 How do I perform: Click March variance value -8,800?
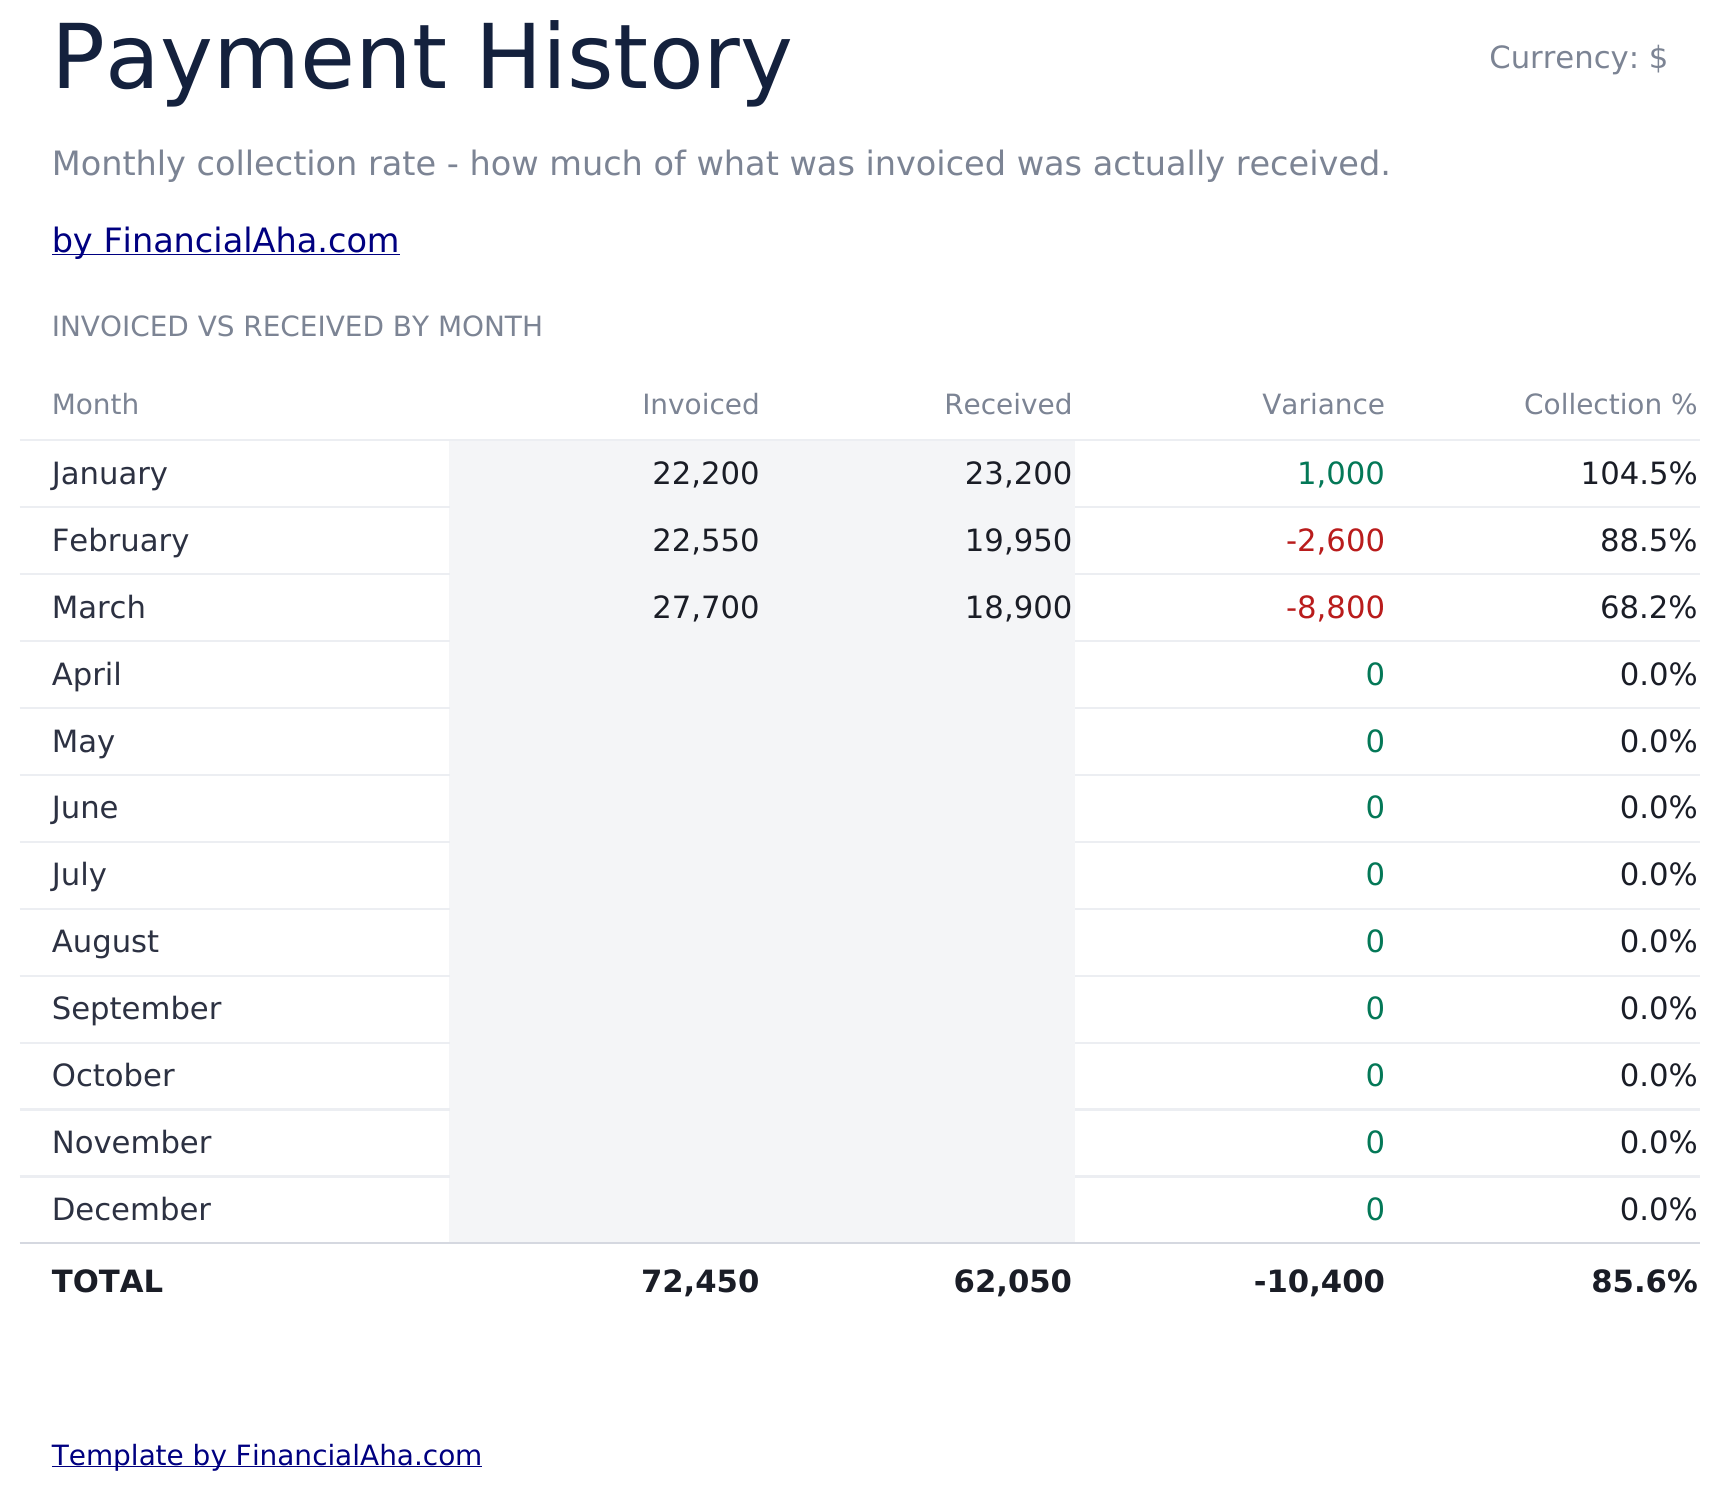1335,608
